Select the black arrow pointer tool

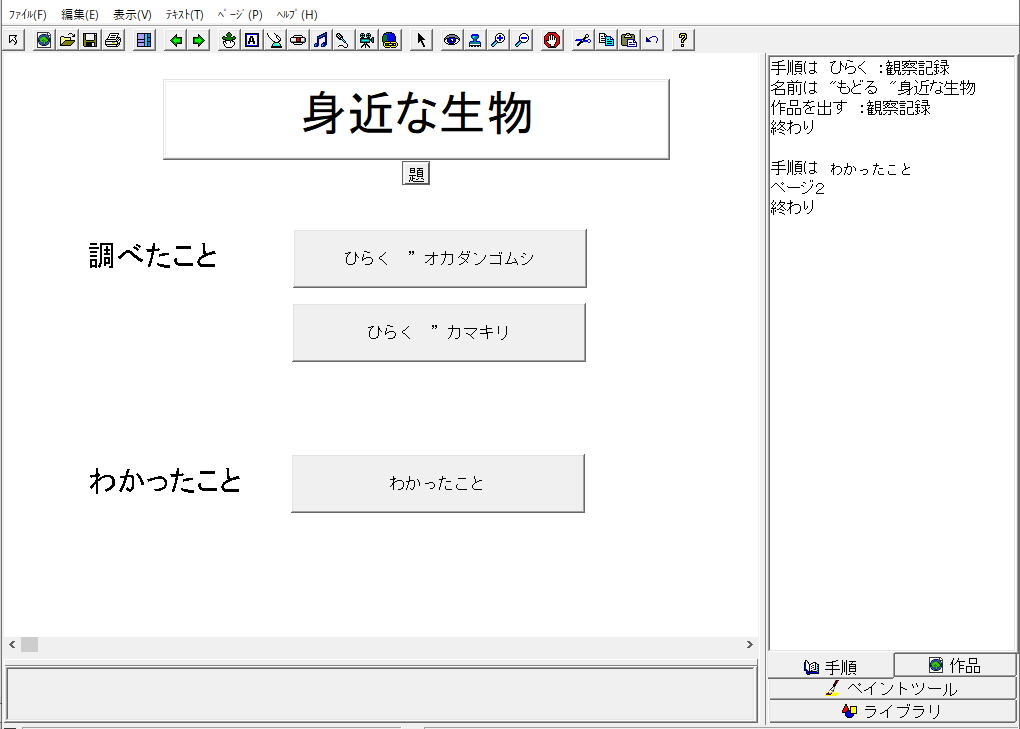[421, 40]
